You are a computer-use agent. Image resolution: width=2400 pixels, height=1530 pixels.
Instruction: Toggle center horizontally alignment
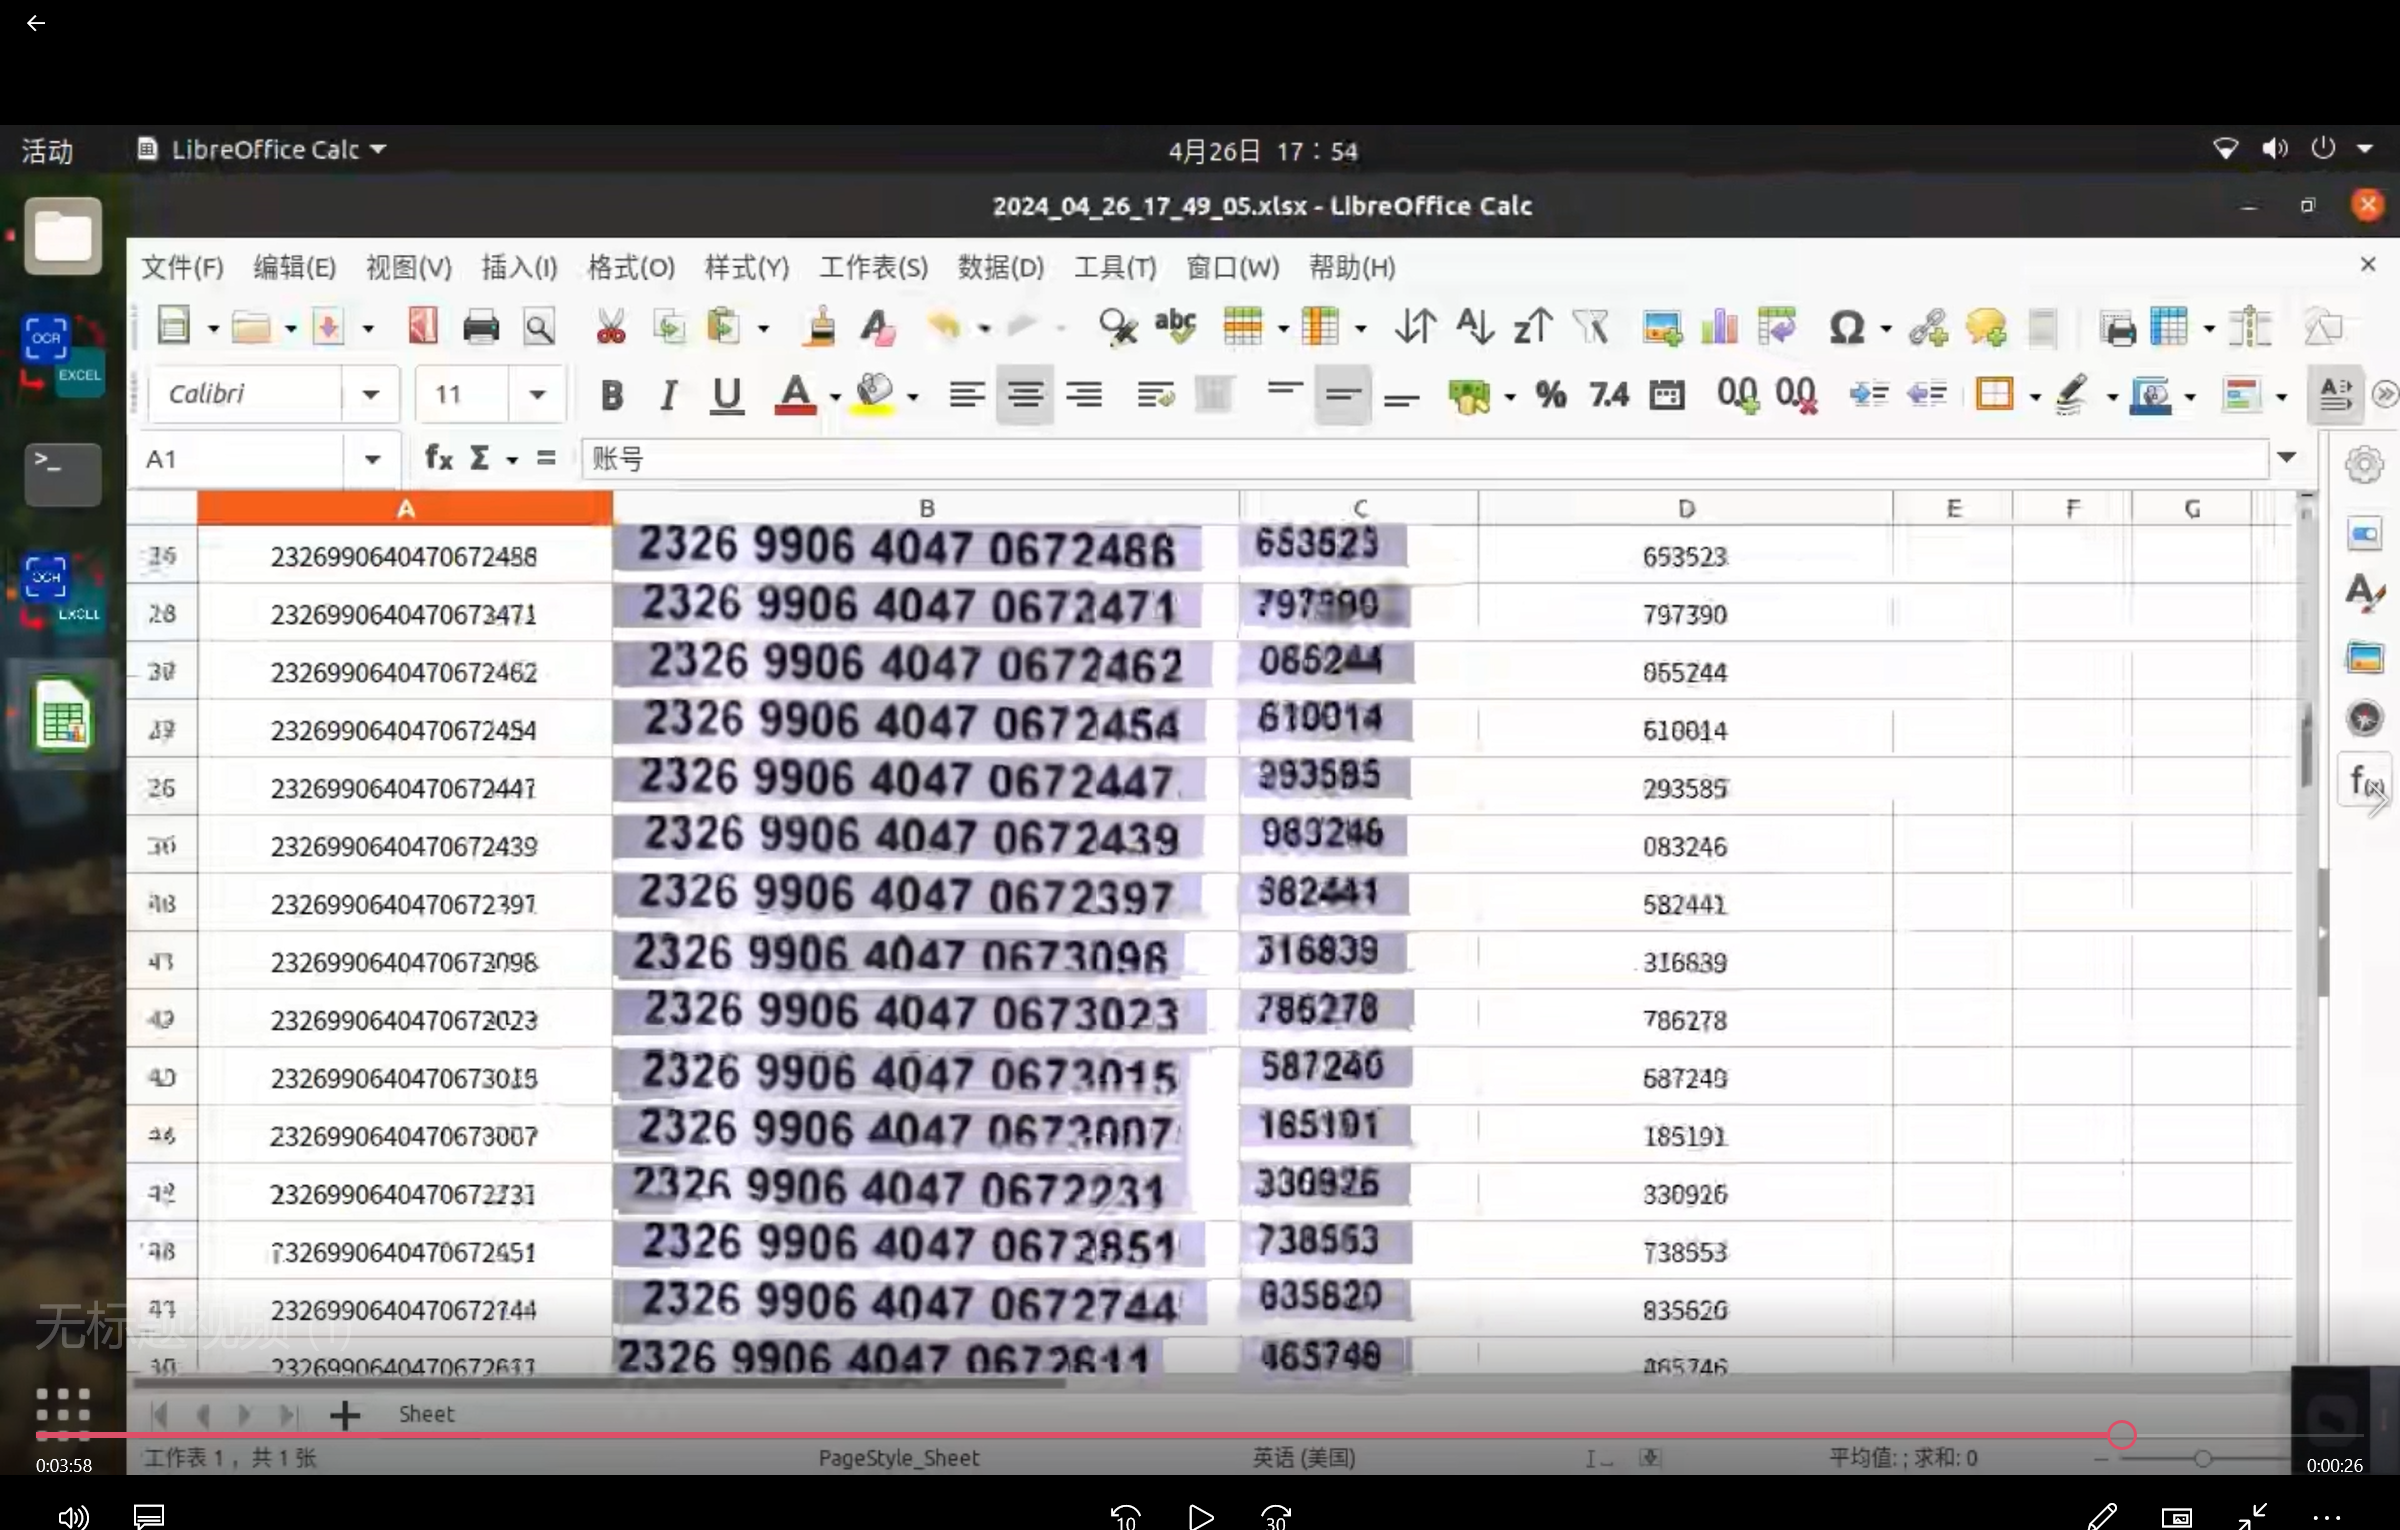pyautogui.click(x=1025, y=395)
